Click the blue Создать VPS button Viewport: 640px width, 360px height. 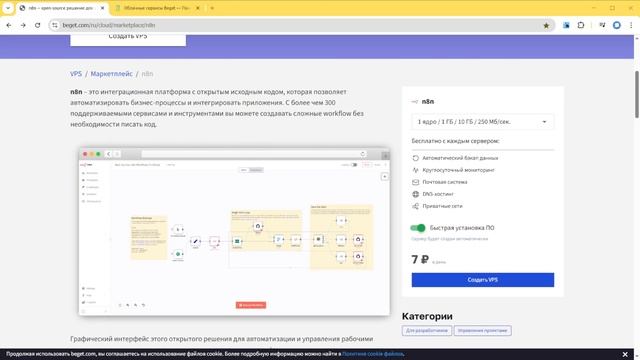point(482,280)
